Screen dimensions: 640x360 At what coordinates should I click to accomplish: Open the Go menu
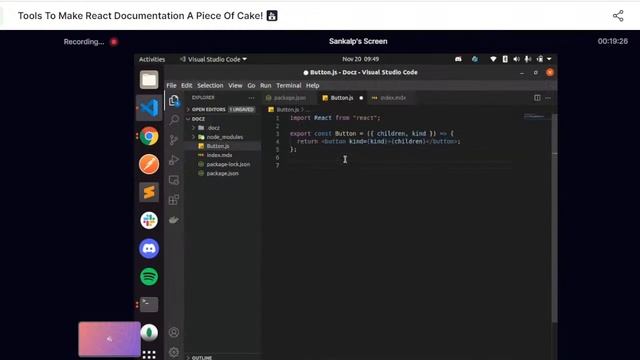pyautogui.click(x=251, y=86)
